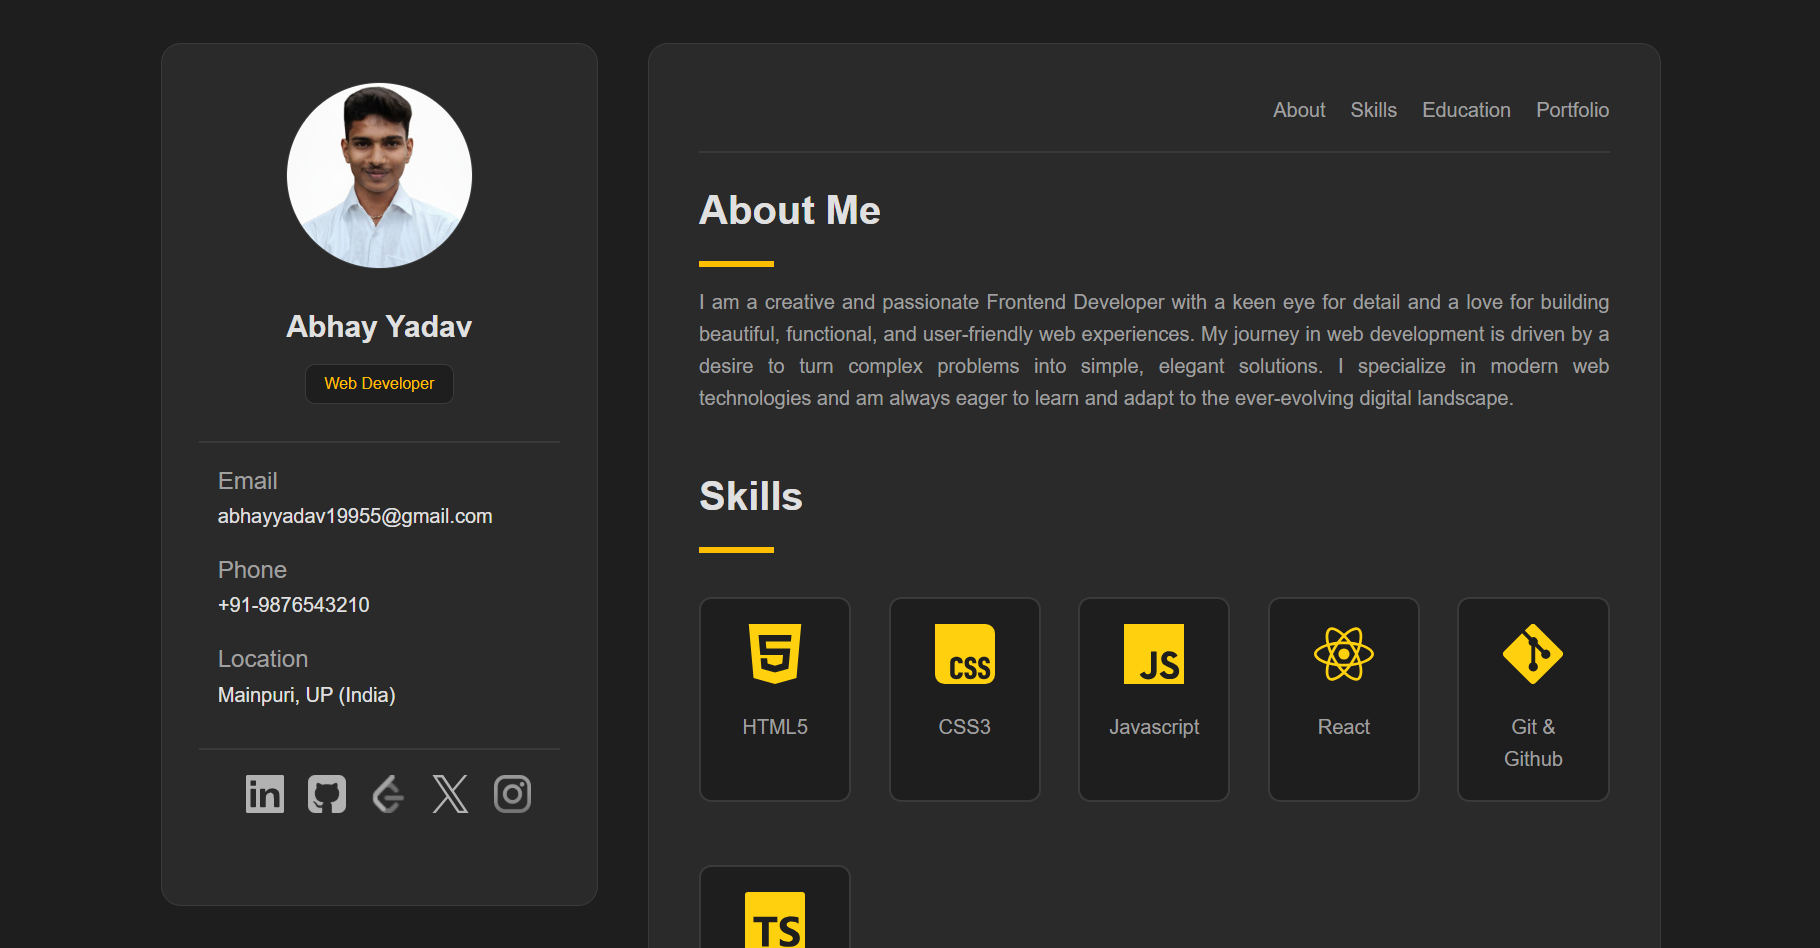
Task: Visit the X (Twitter) social icon
Action: [x=450, y=794]
